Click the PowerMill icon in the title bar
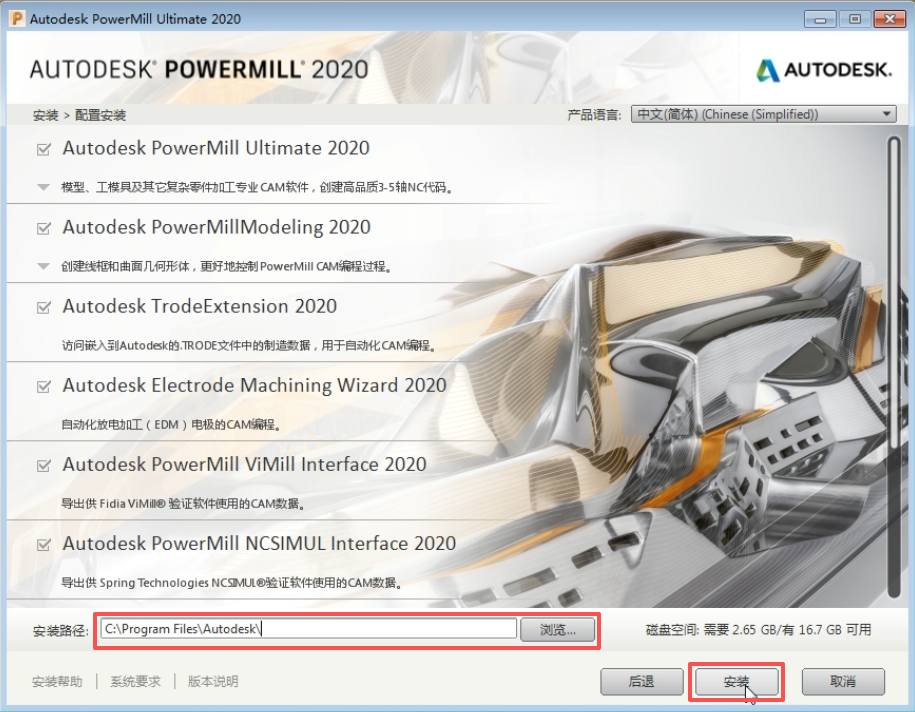The width and height of the screenshot is (915, 712). (17, 19)
